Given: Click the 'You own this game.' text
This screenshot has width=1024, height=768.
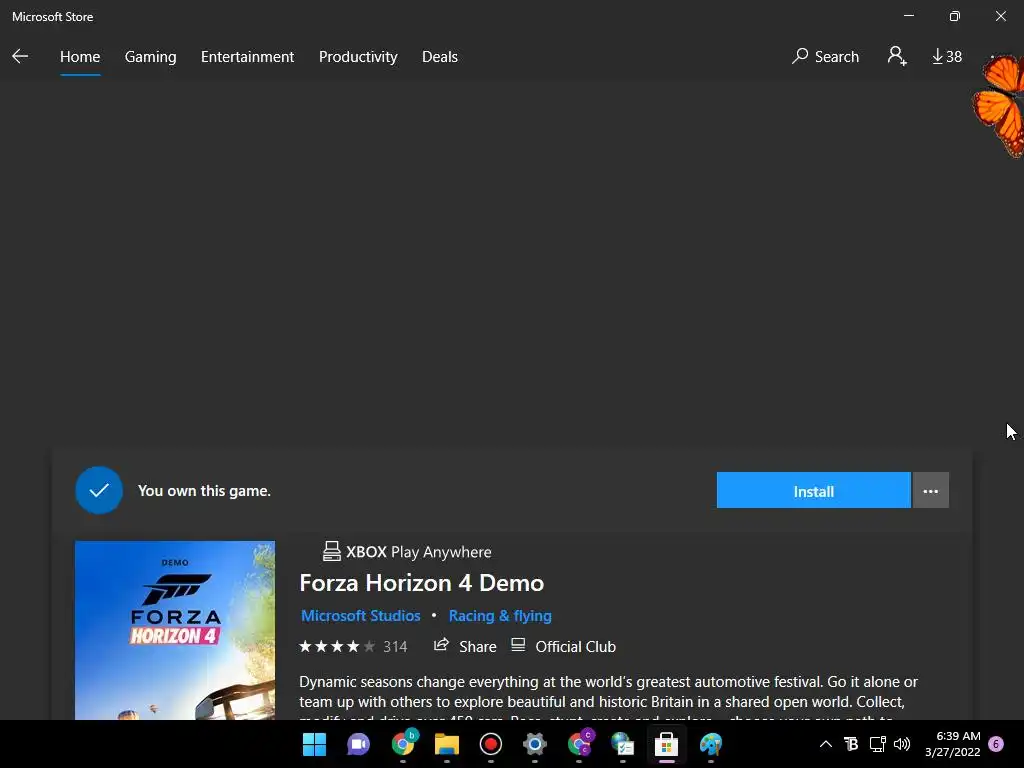Looking at the screenshot, I should click(204, 491).
